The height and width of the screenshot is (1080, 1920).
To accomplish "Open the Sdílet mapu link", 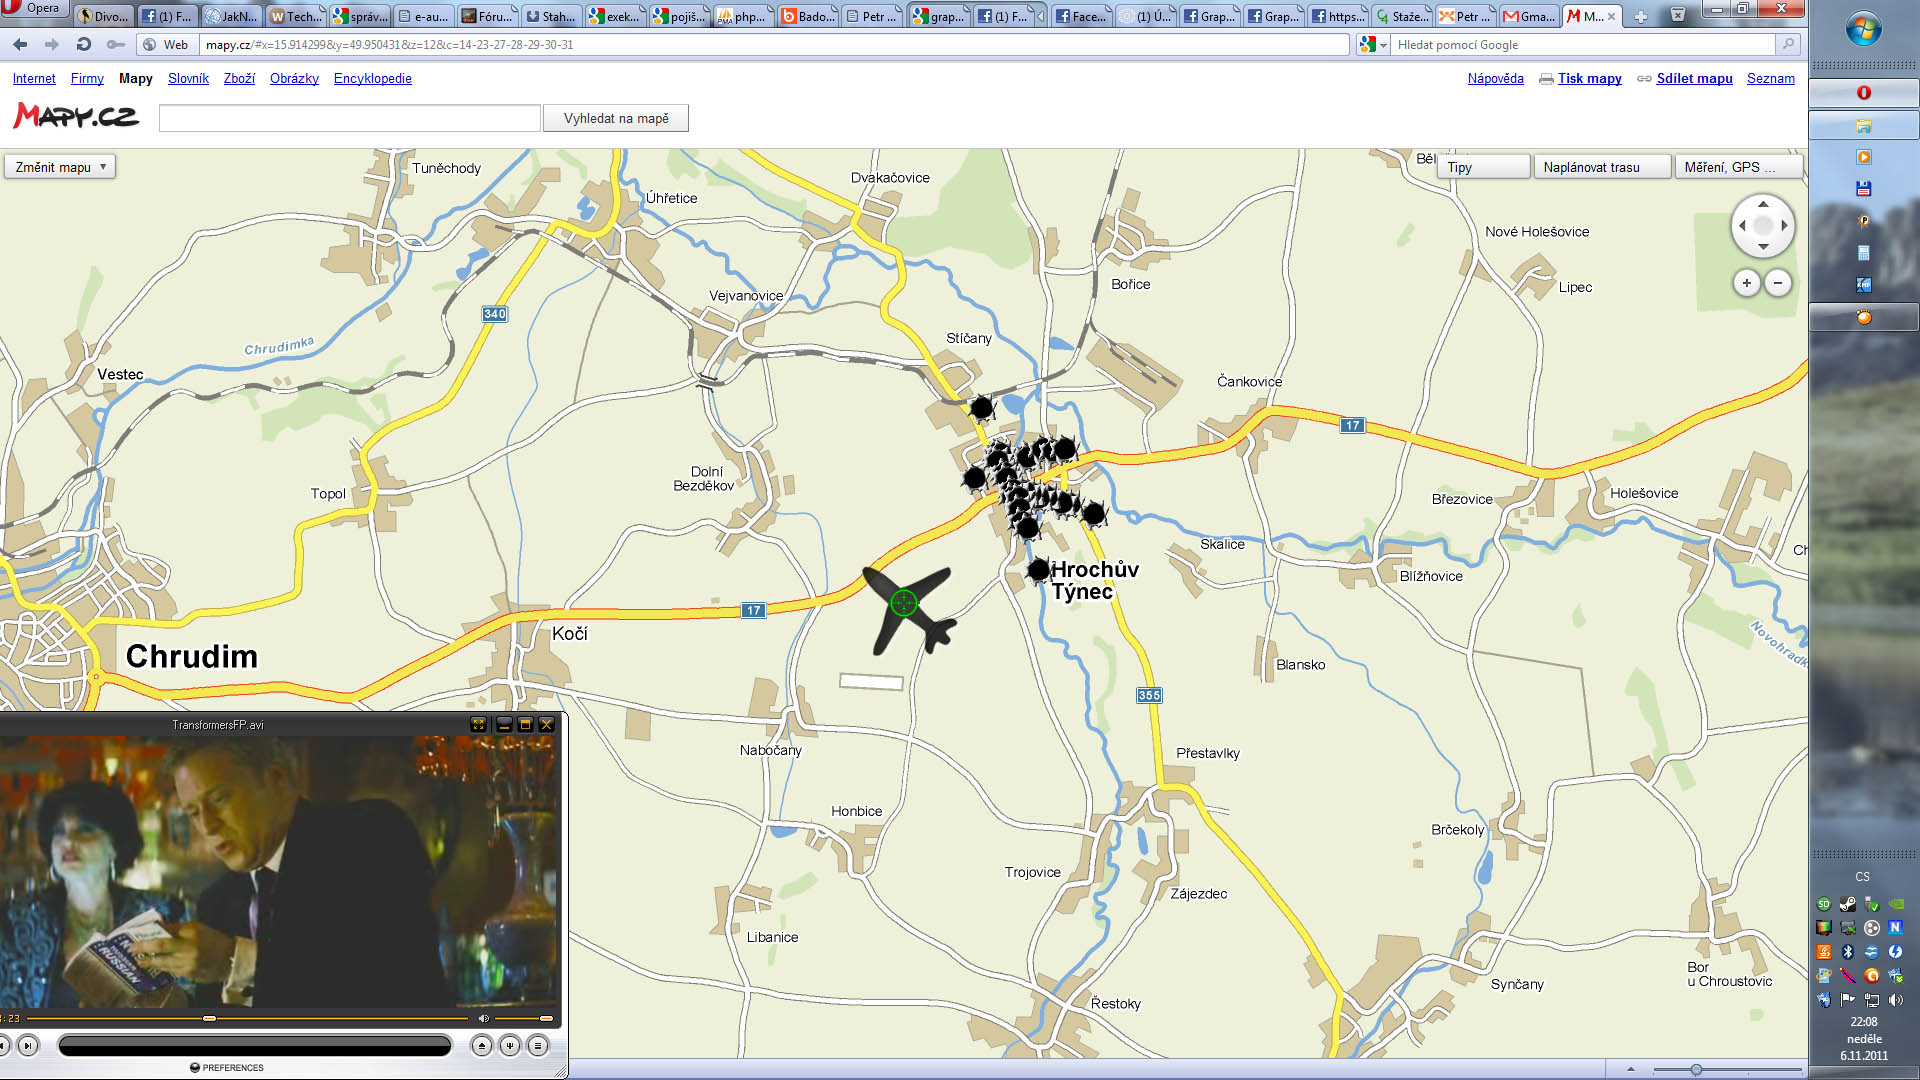I will pyautogui.click(x=1694, y=78).
